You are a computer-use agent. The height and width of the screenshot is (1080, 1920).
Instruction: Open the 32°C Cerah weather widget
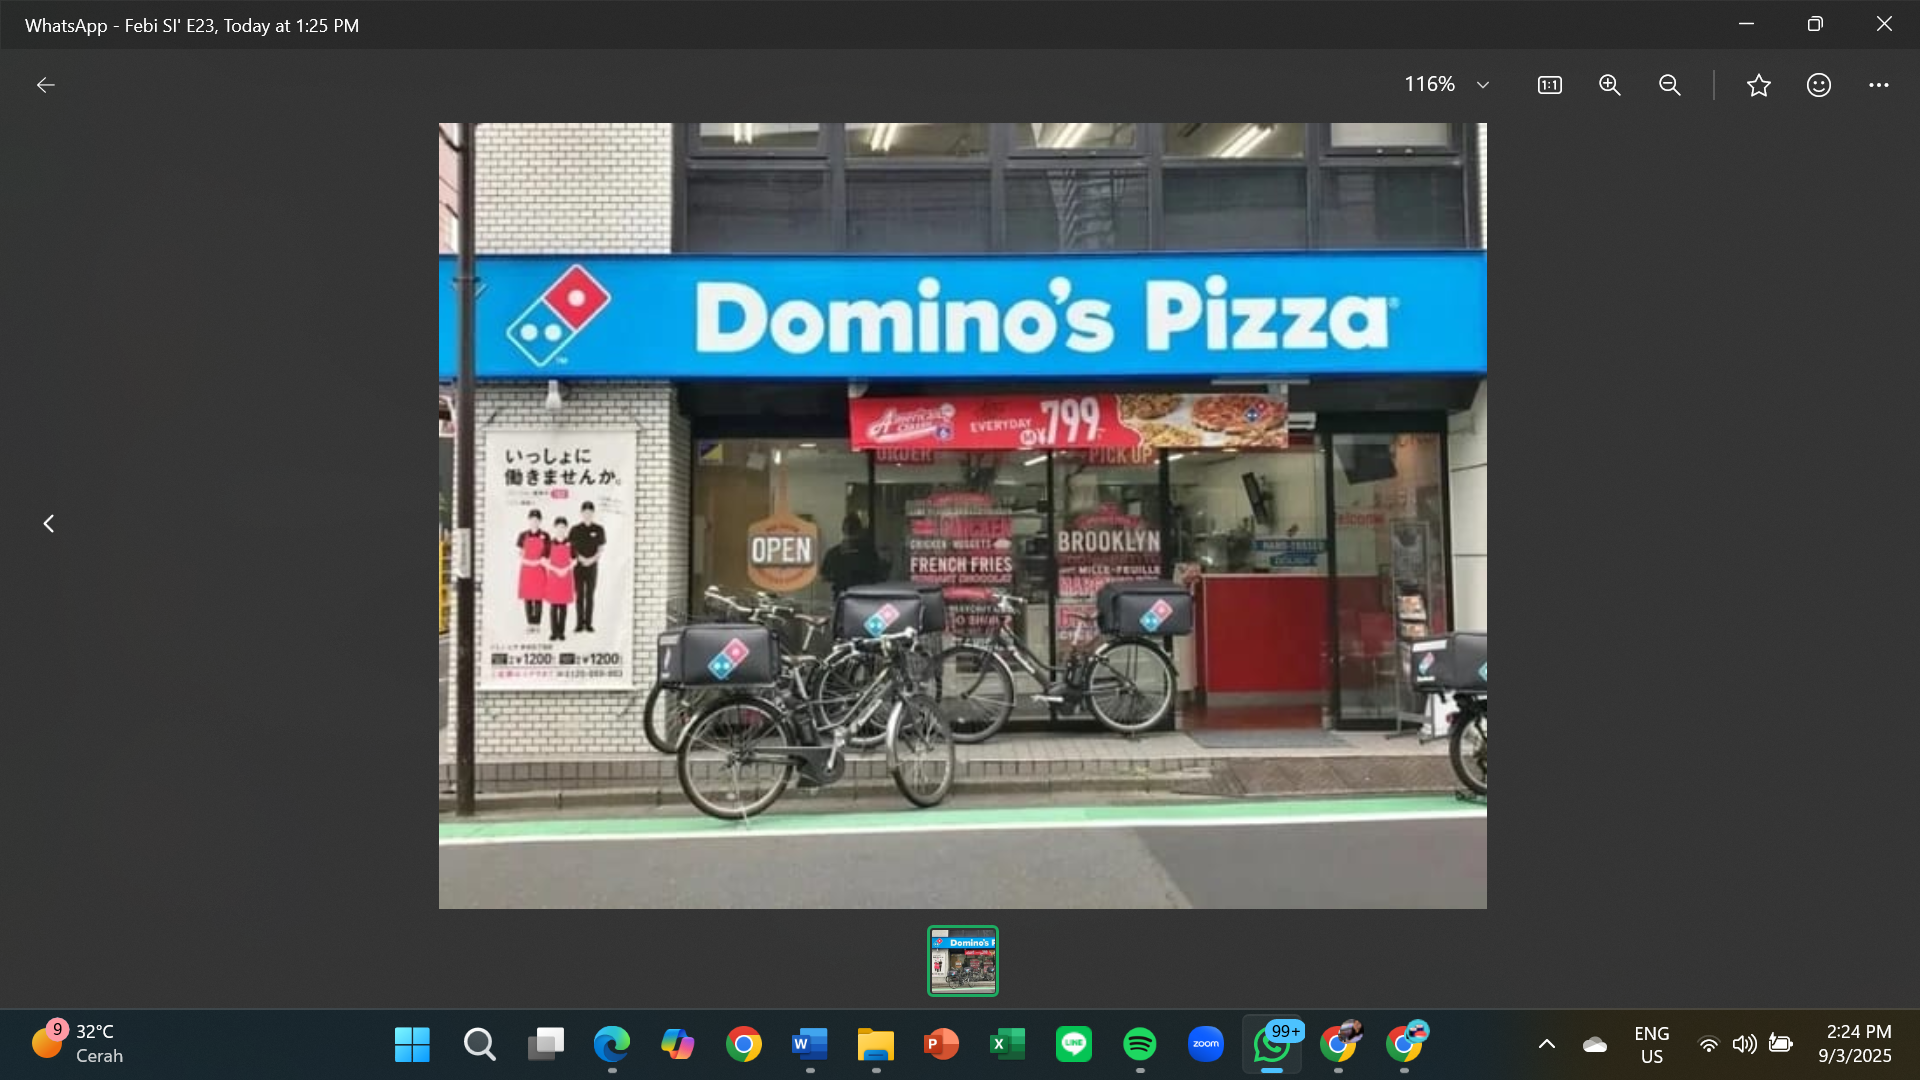coord(78,1044)
